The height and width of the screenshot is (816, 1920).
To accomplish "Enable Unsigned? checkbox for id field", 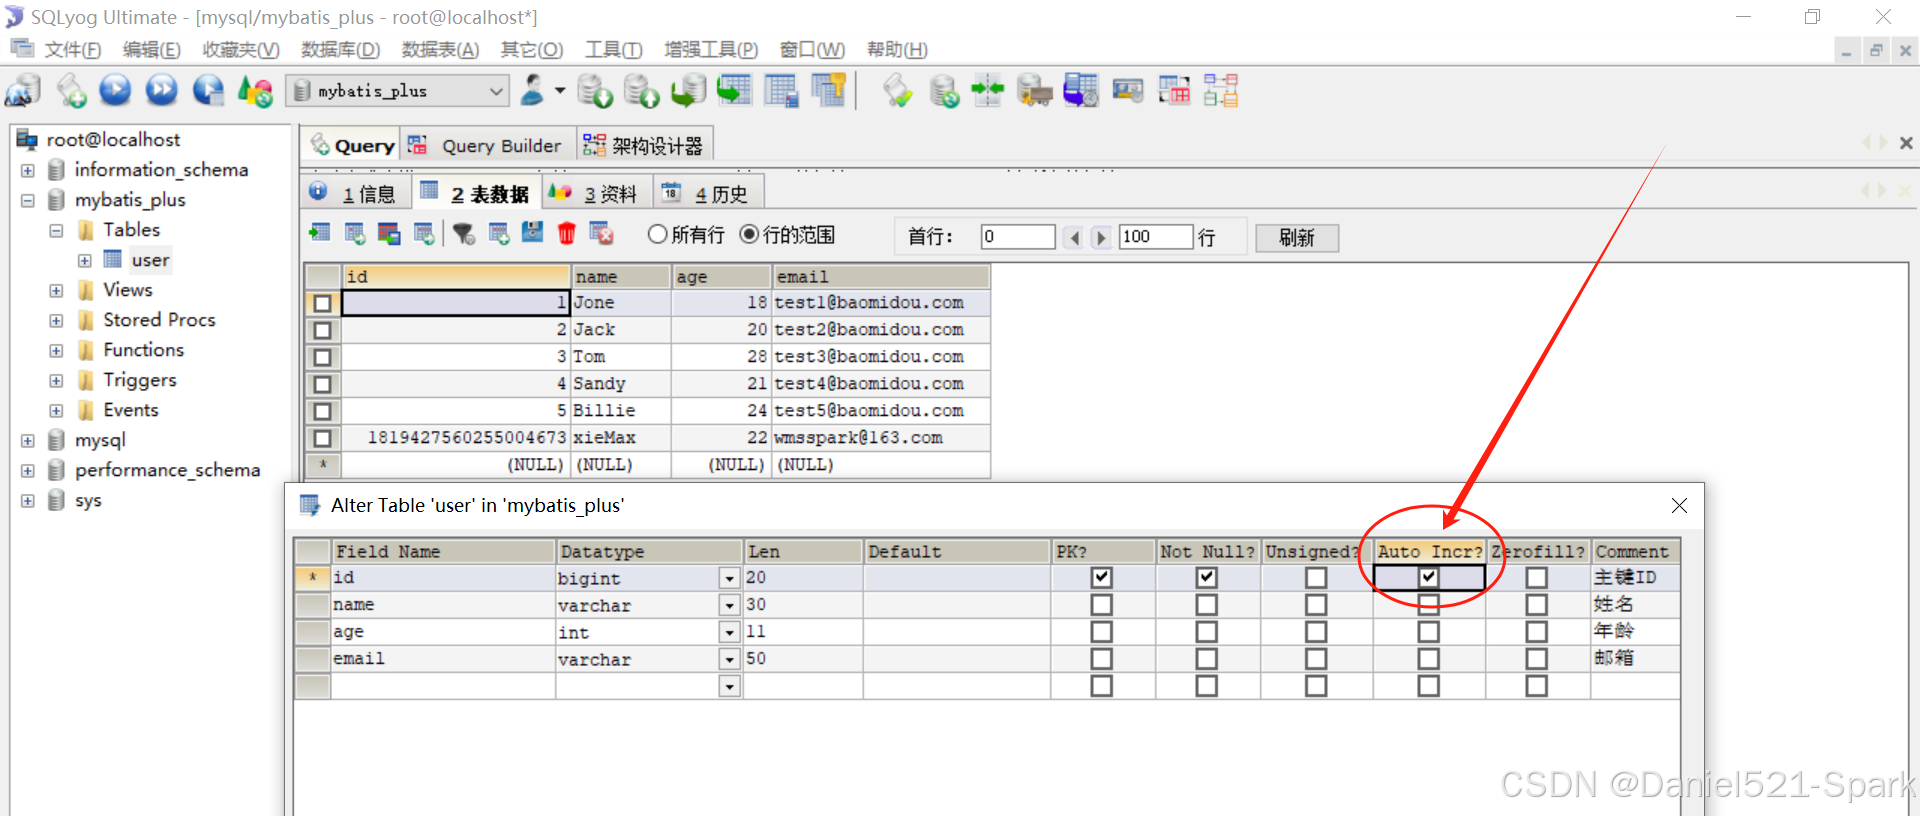I will click(1316, 578).
